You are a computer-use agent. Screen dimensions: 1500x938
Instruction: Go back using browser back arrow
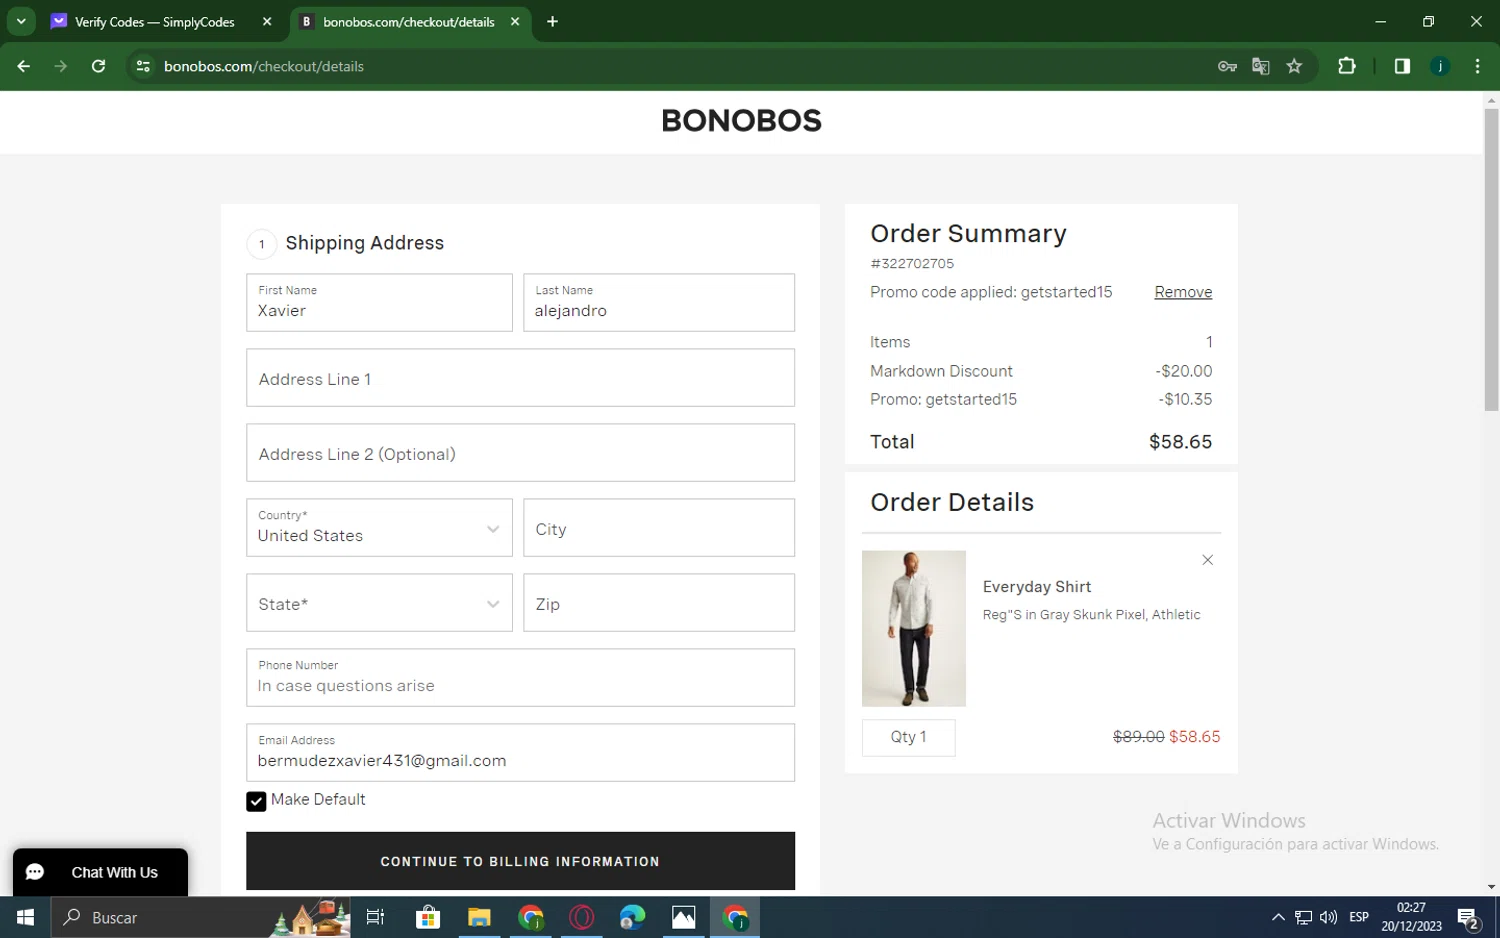point(23,66)
